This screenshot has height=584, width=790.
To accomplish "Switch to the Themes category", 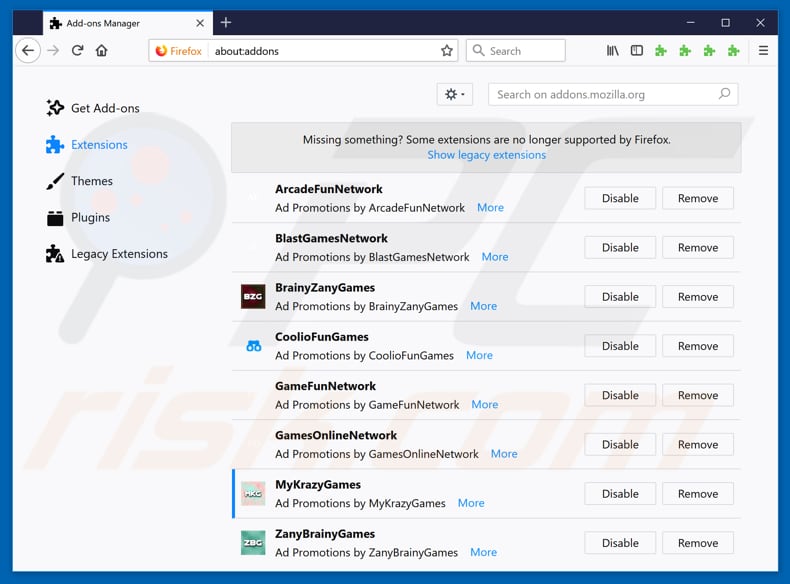I will pos(79,181).
